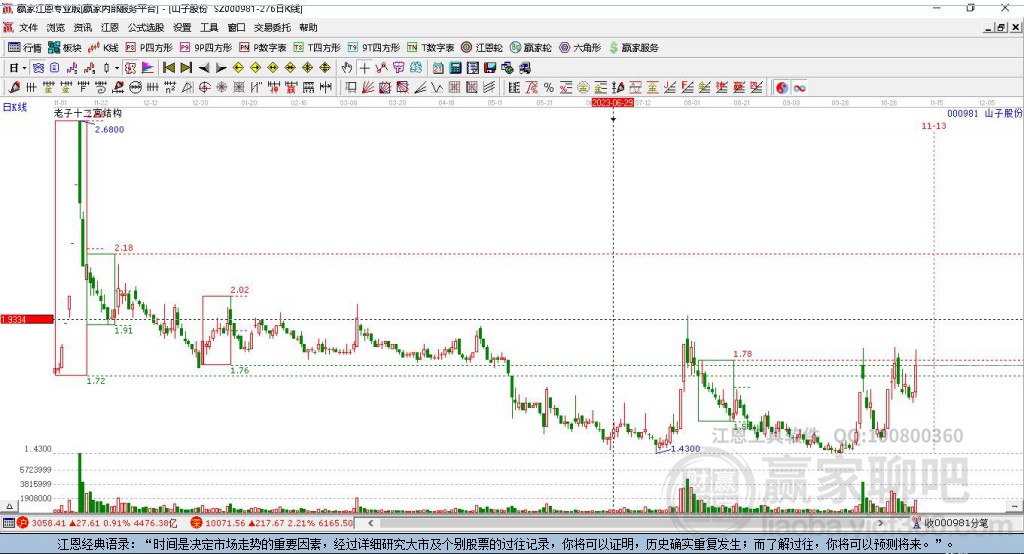The image size is (1024, 554).
Task: Open 赢家服务 with dollar icon
Action: coord(633,48)
